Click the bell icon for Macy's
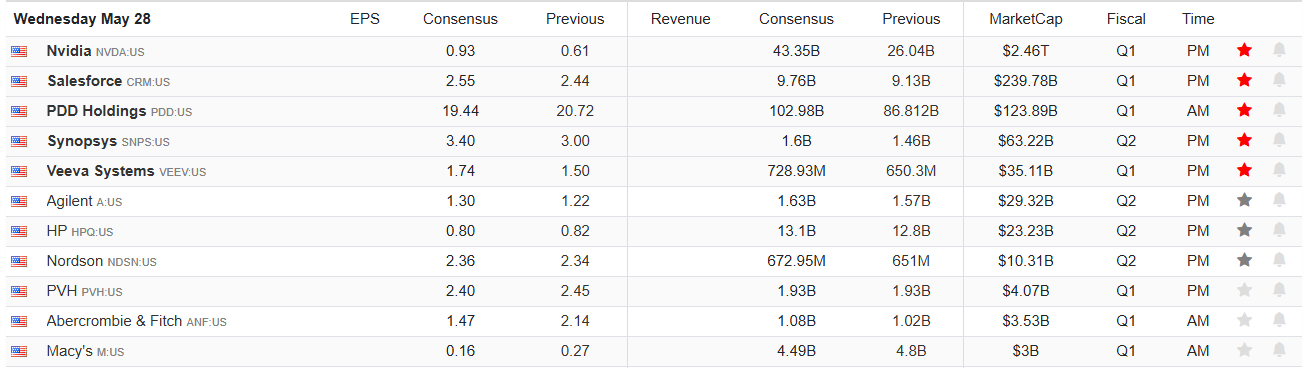This screenshot has width=1316, height=368. (1279, 350)
